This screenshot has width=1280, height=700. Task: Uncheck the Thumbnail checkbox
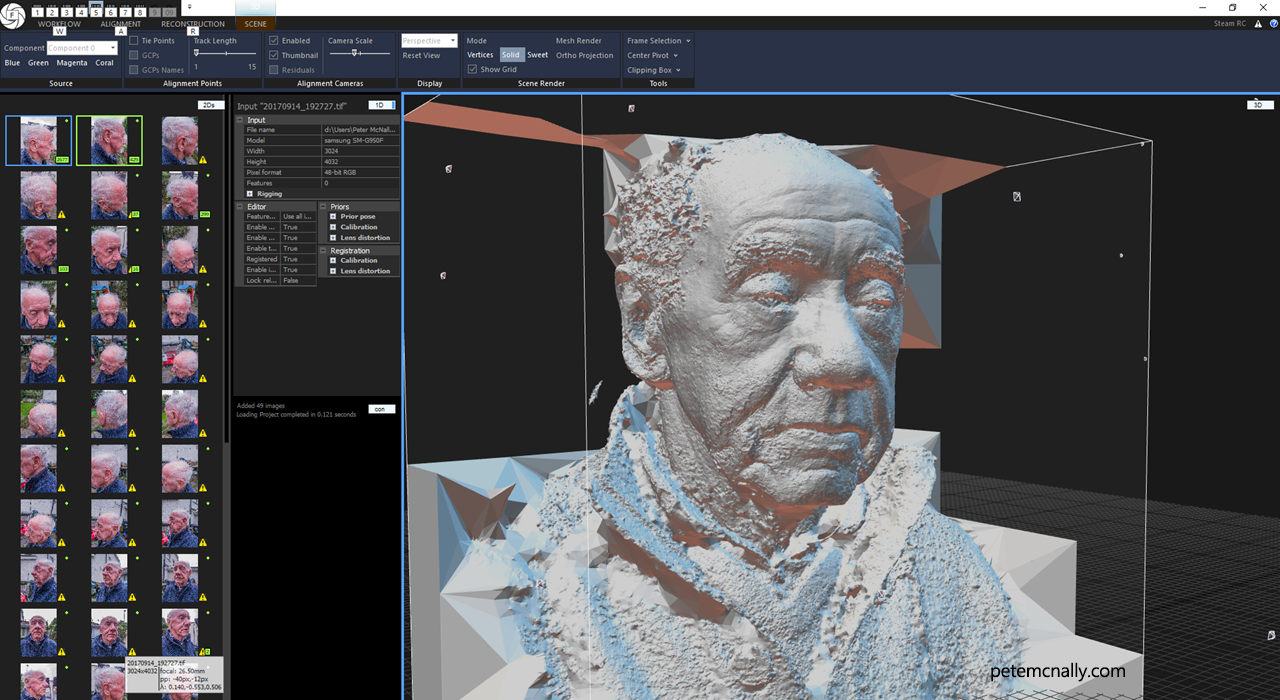point(274,56)
